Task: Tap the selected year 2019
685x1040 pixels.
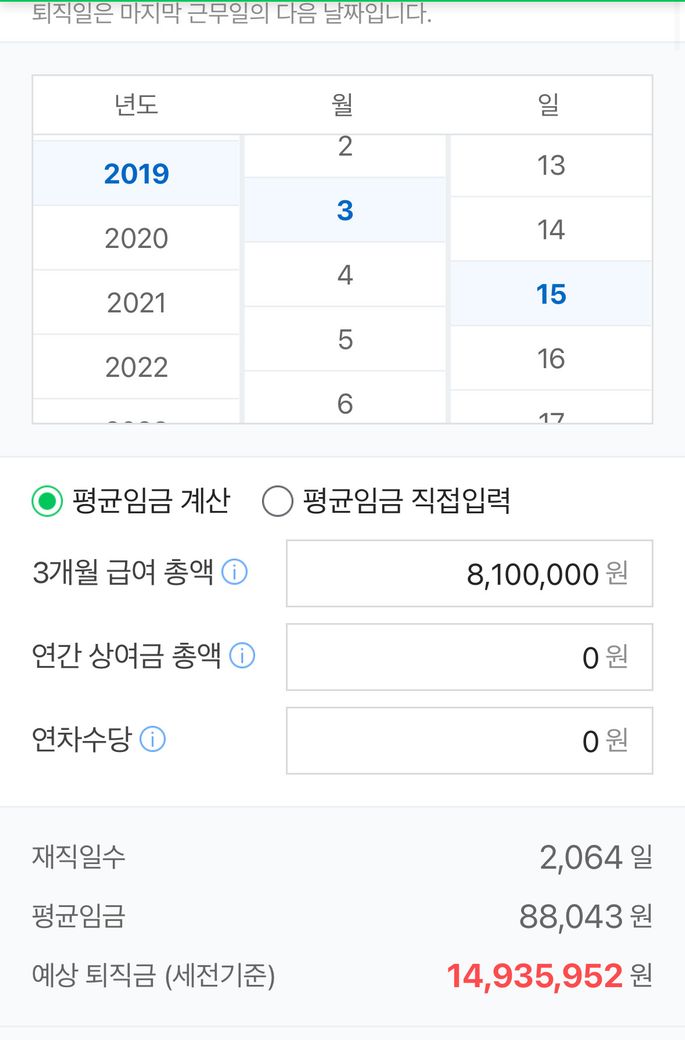Action: click(x=136, y=174)
